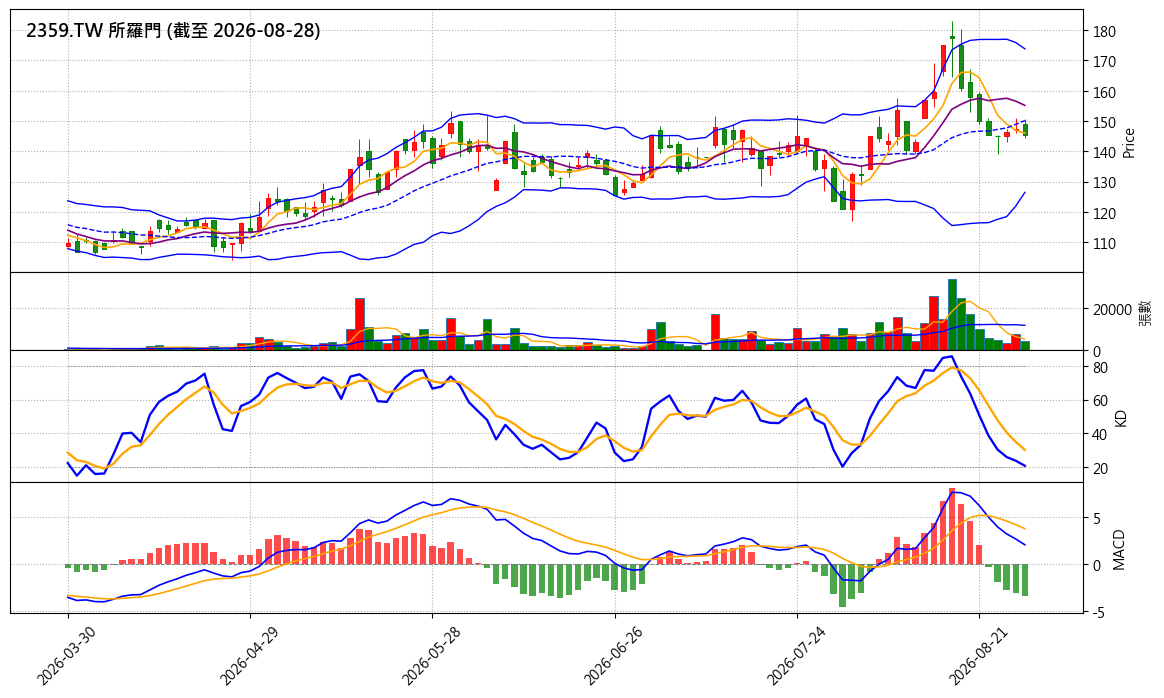This screenshot has width=1164, height=698.
Task: Click the highest candlestick near 183
Action: (952, 49)
